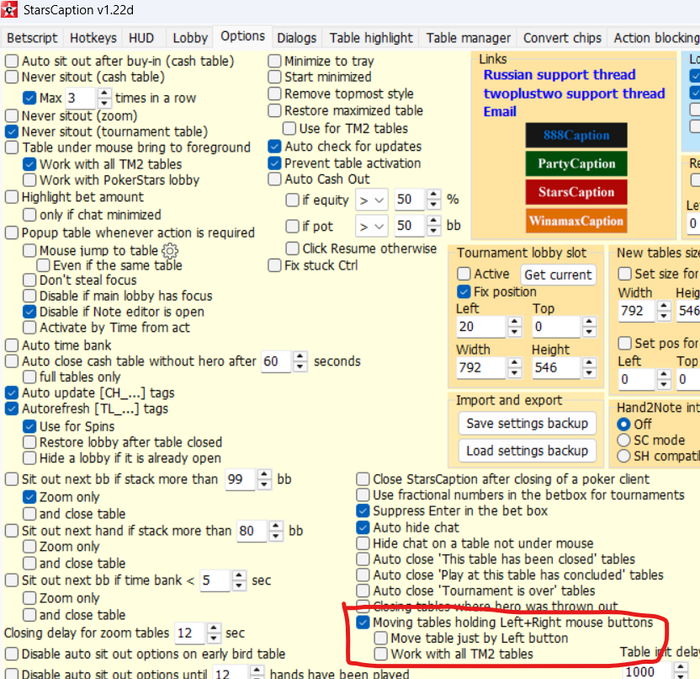700x679 pixels.
Task: Go to the Dialogs tab
Action: click(296, 38)
